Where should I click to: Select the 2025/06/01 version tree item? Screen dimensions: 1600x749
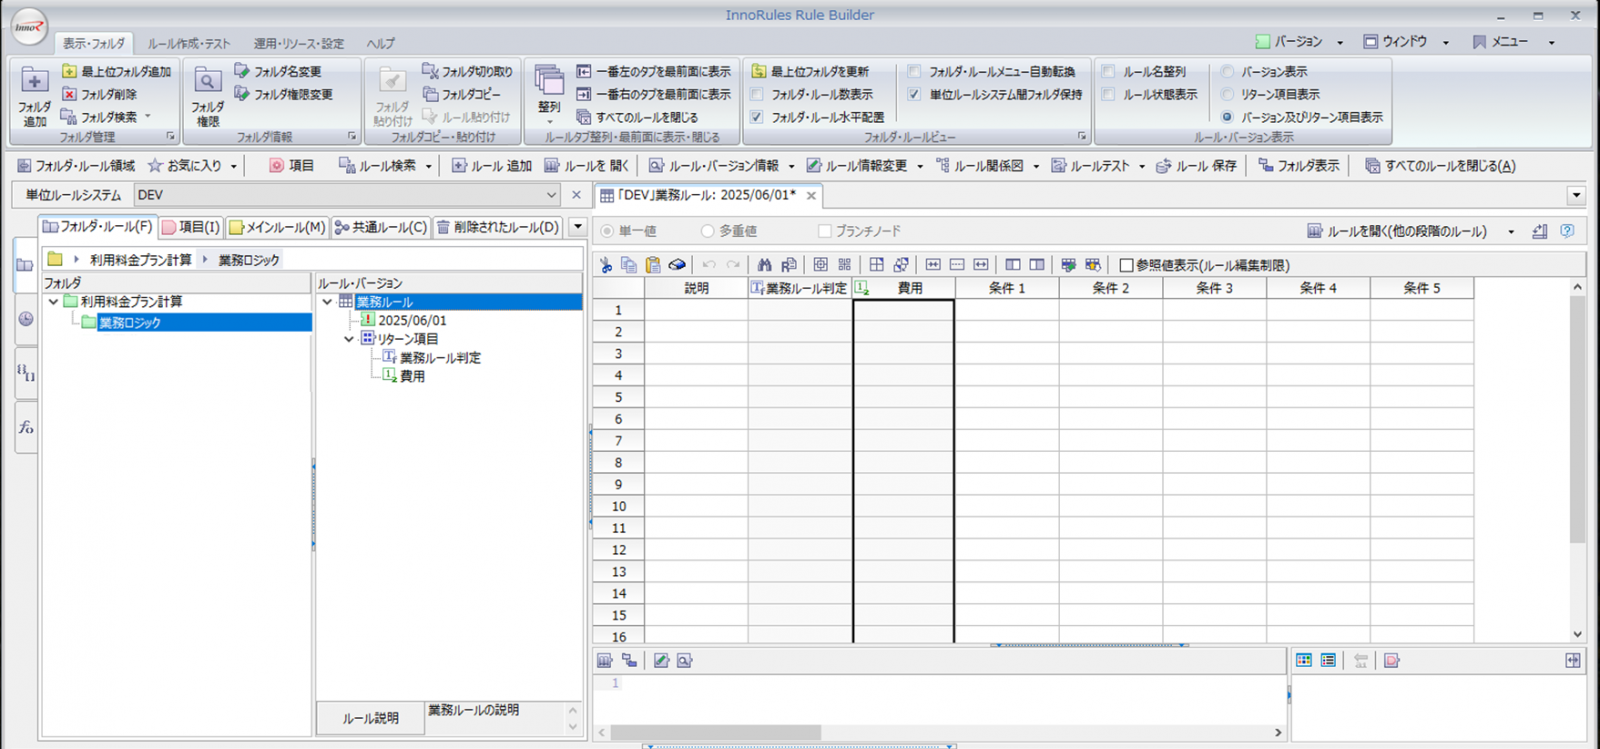click(412, 320)
